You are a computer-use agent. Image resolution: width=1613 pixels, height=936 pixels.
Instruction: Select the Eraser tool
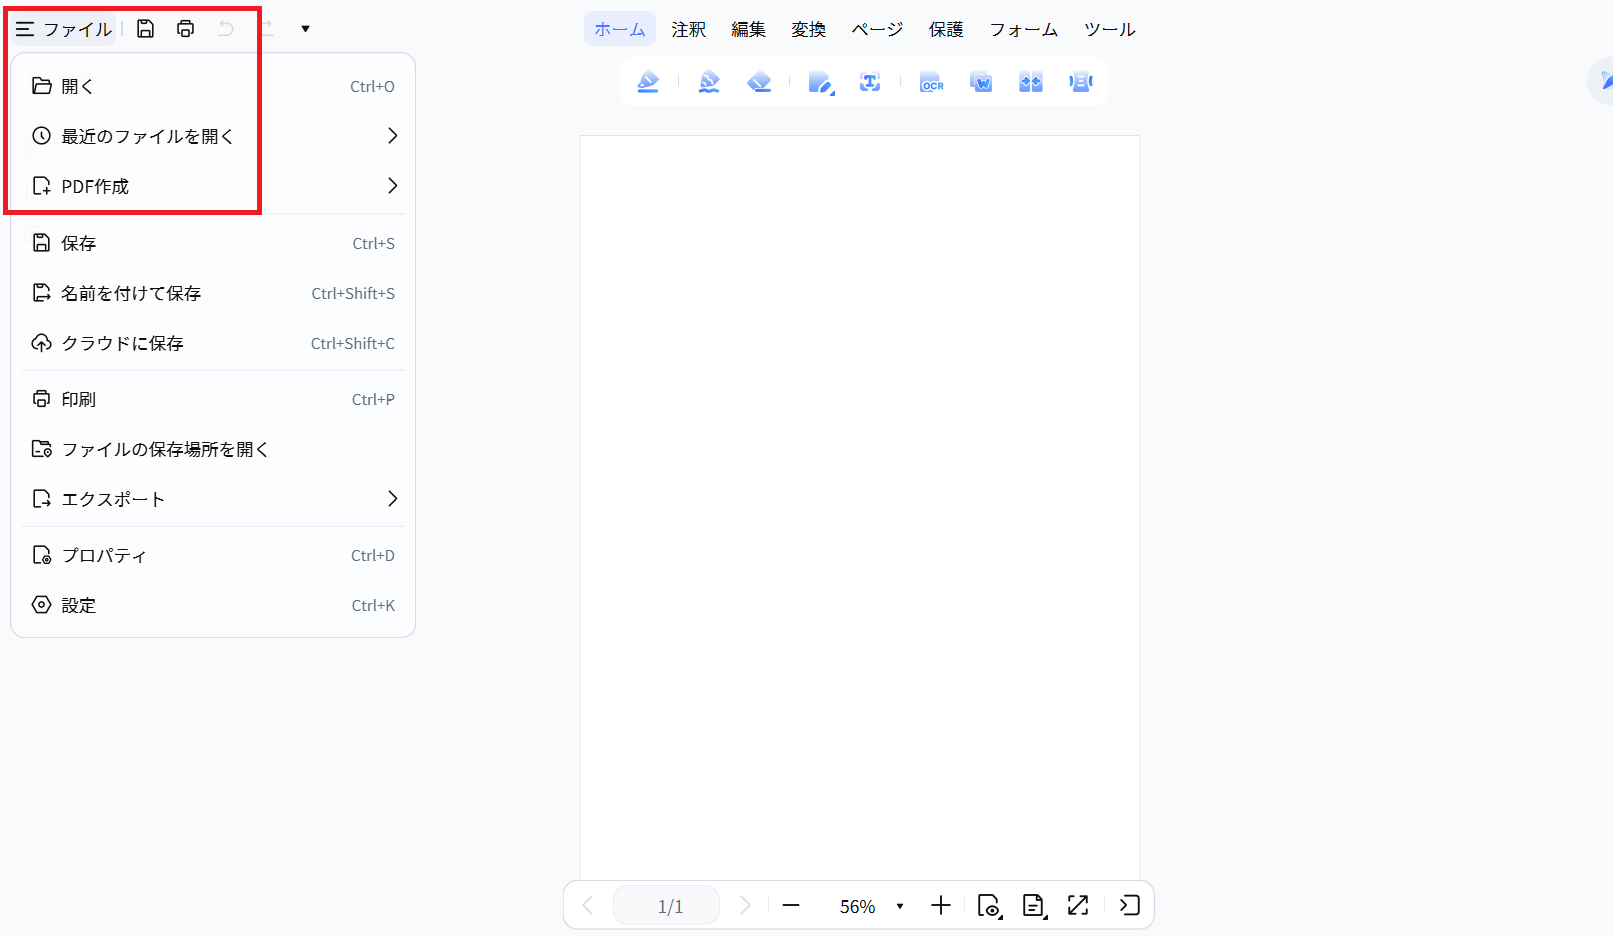coord(760,81)
